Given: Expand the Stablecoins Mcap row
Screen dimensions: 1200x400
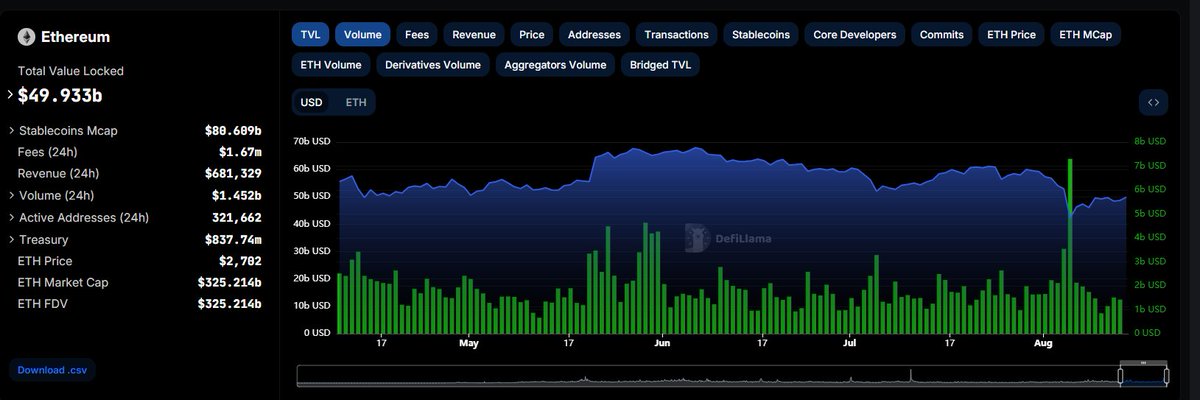Looking at the screenshot, I should [11, 130].
